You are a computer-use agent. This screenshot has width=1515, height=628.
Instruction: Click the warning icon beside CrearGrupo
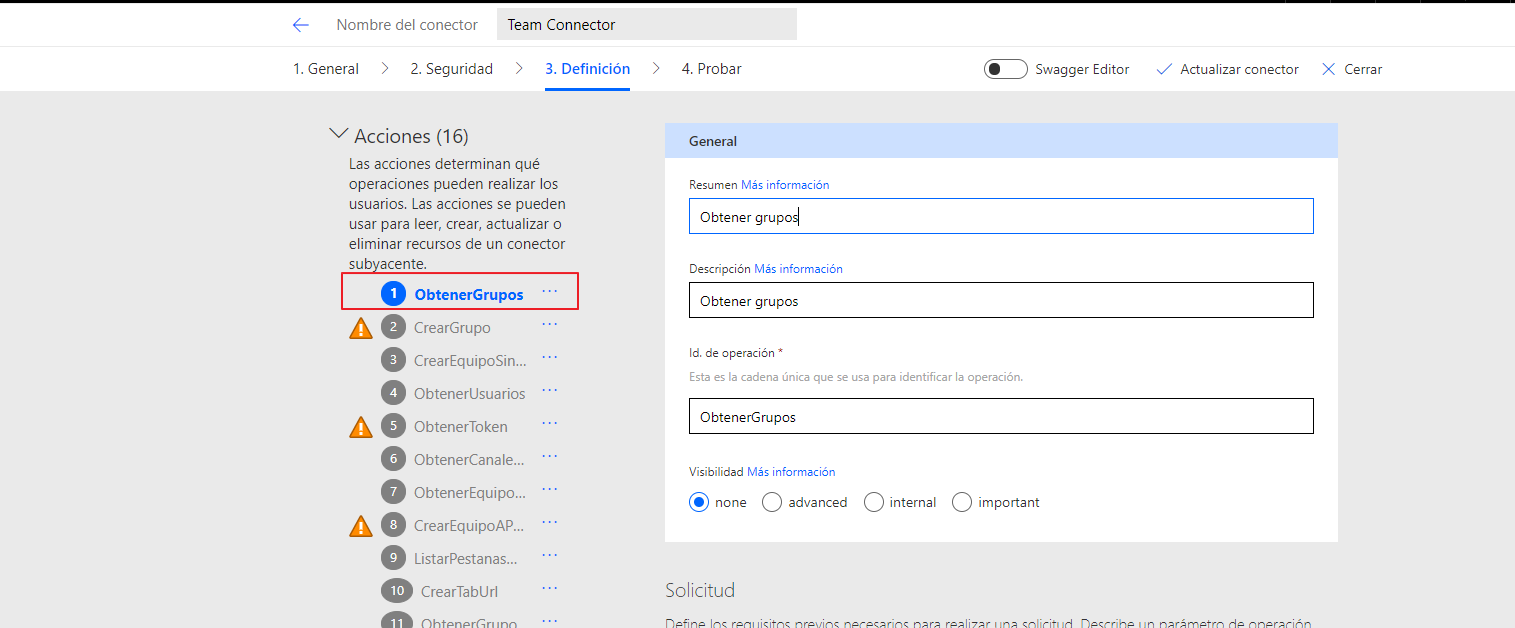pos(361,328)
